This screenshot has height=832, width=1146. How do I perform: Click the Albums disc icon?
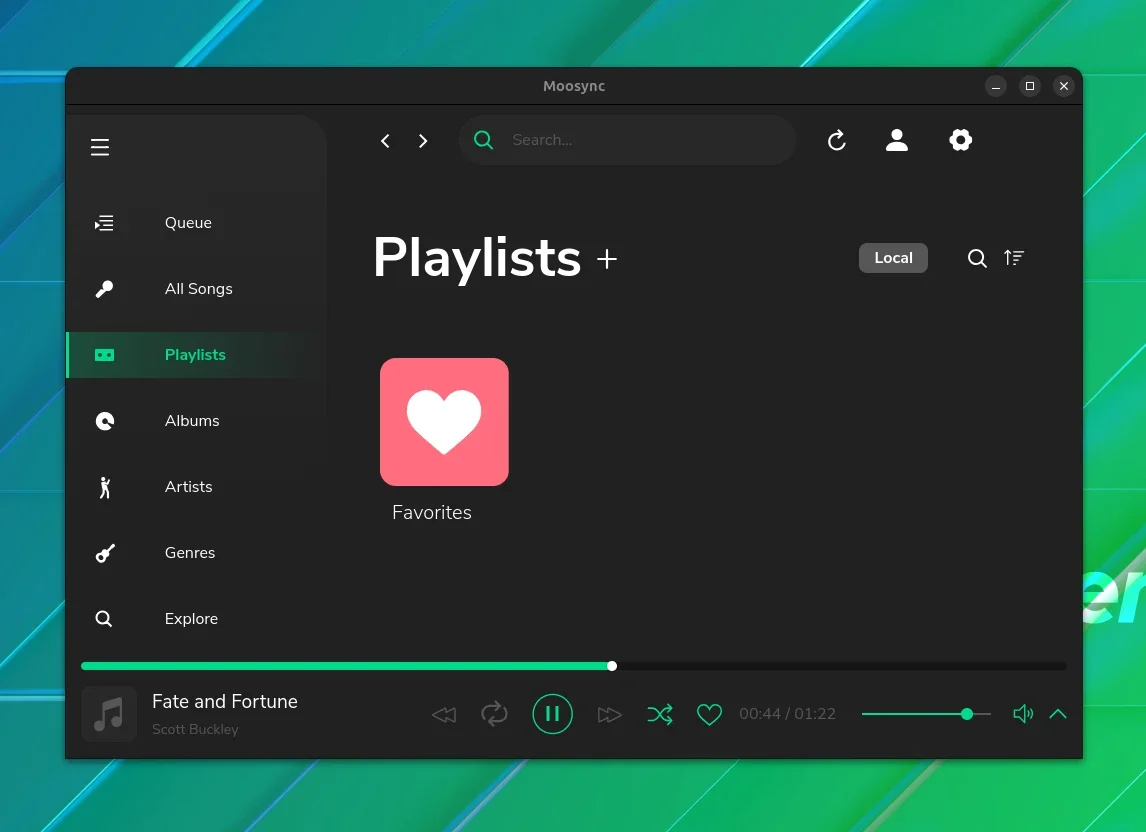coord(105,421)
